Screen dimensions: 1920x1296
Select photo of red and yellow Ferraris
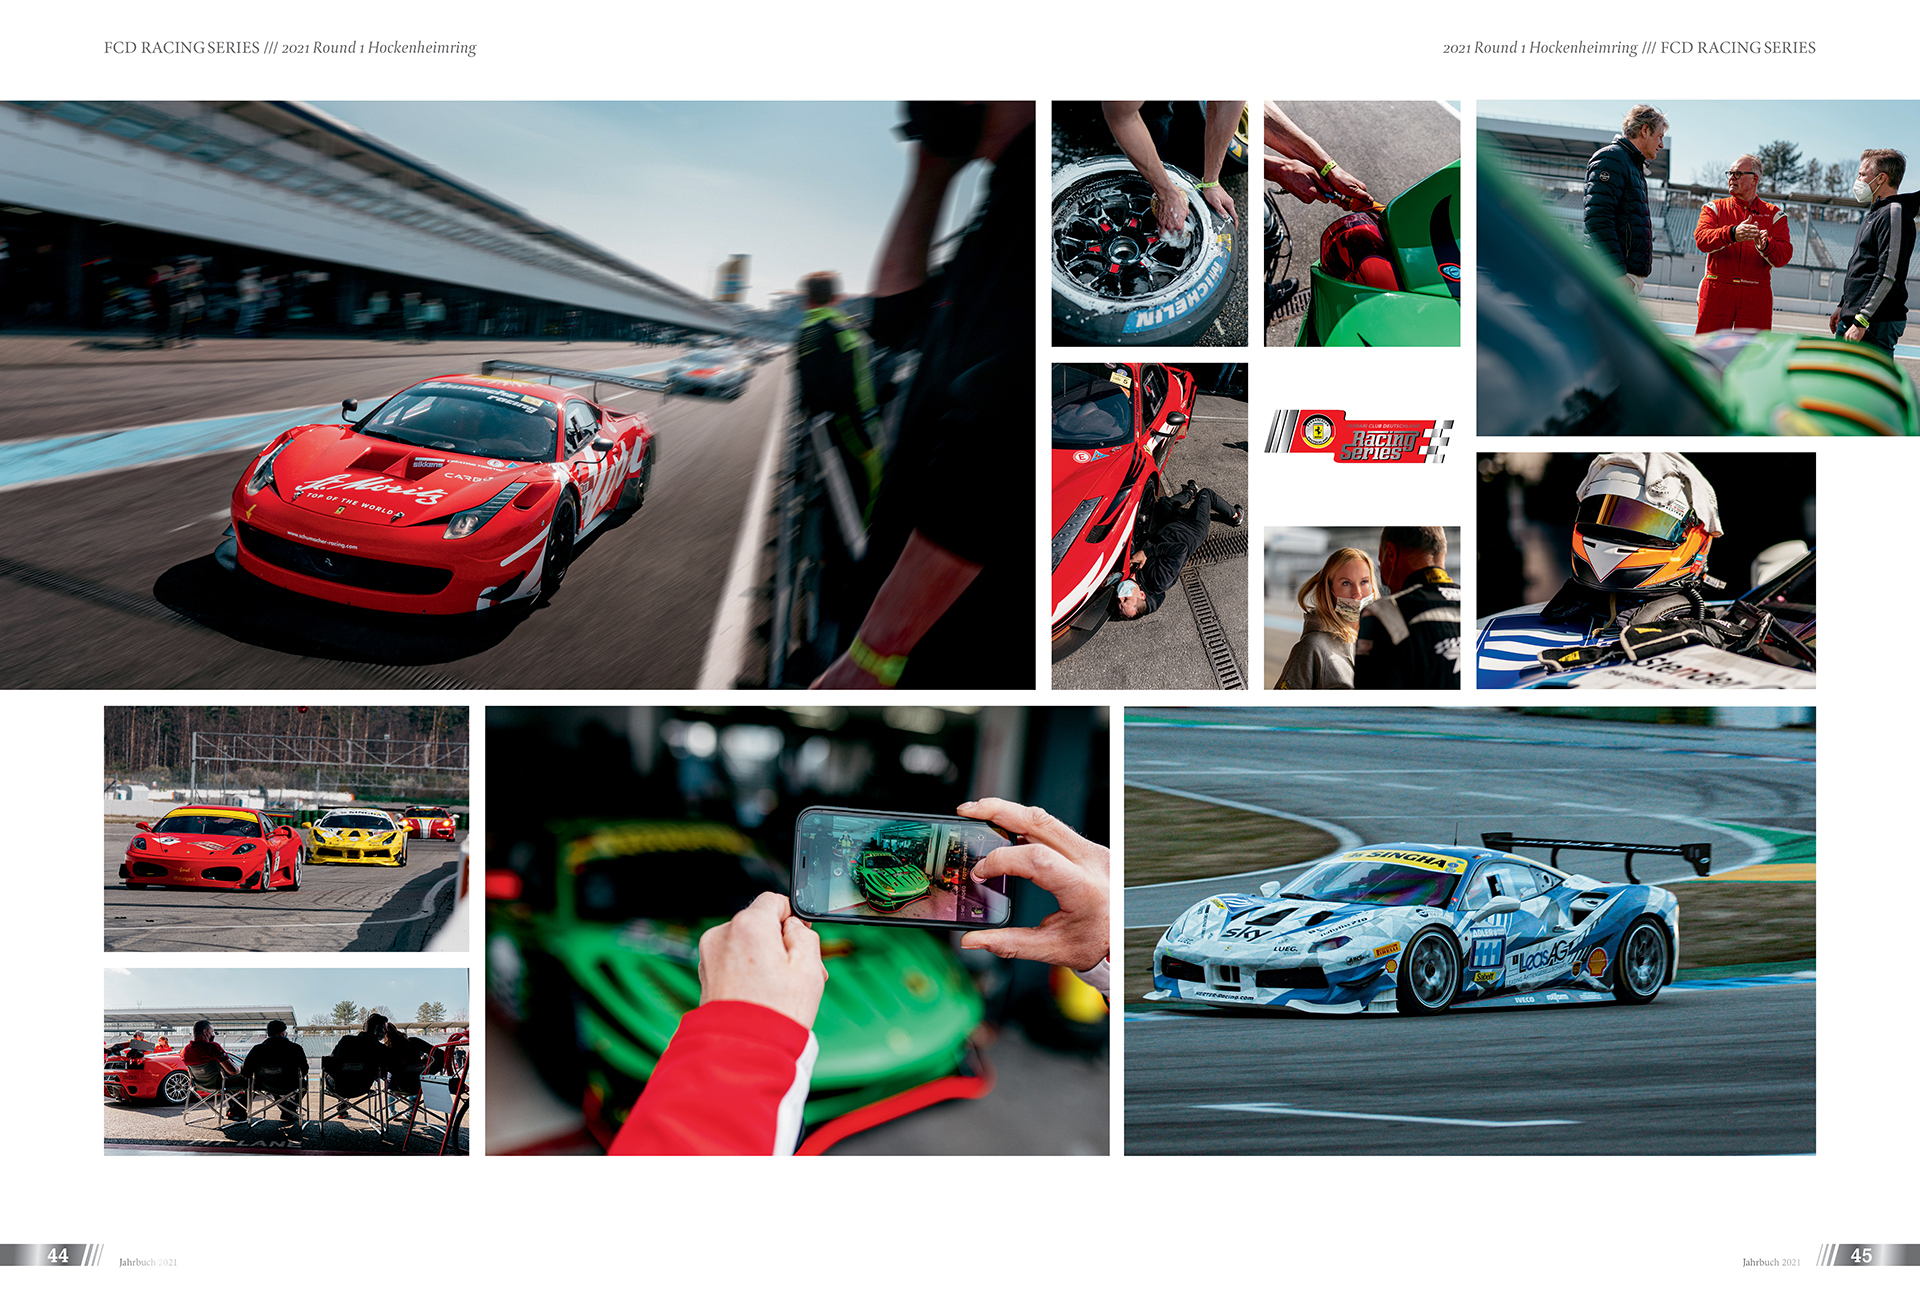[x=286, y=828]
